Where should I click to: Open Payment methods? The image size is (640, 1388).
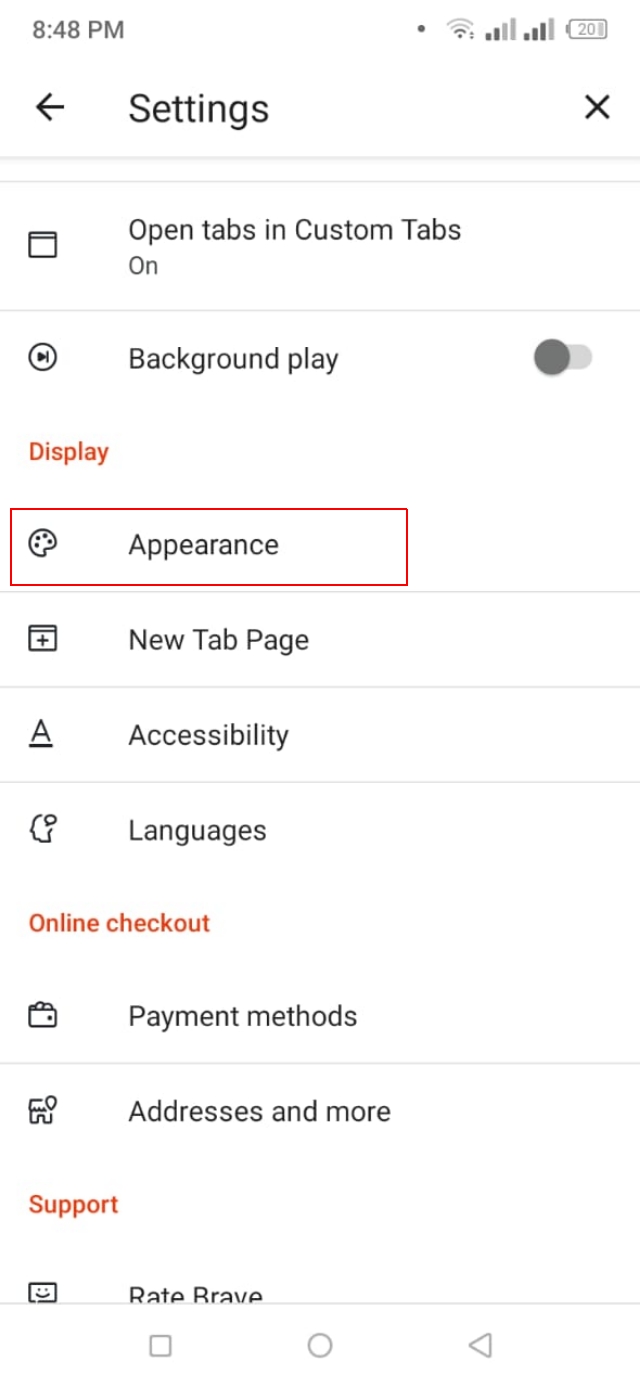tap(242, 1015)
